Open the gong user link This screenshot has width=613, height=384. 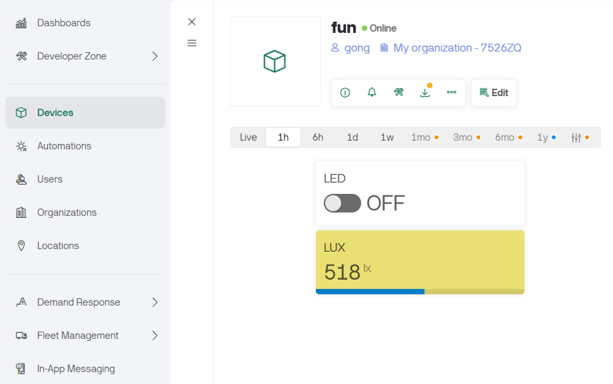pyautogui.click(x=350, y=48)
